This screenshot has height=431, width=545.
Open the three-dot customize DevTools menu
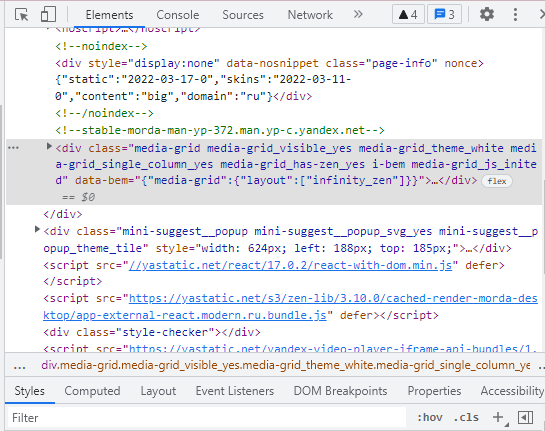point(515,15)
